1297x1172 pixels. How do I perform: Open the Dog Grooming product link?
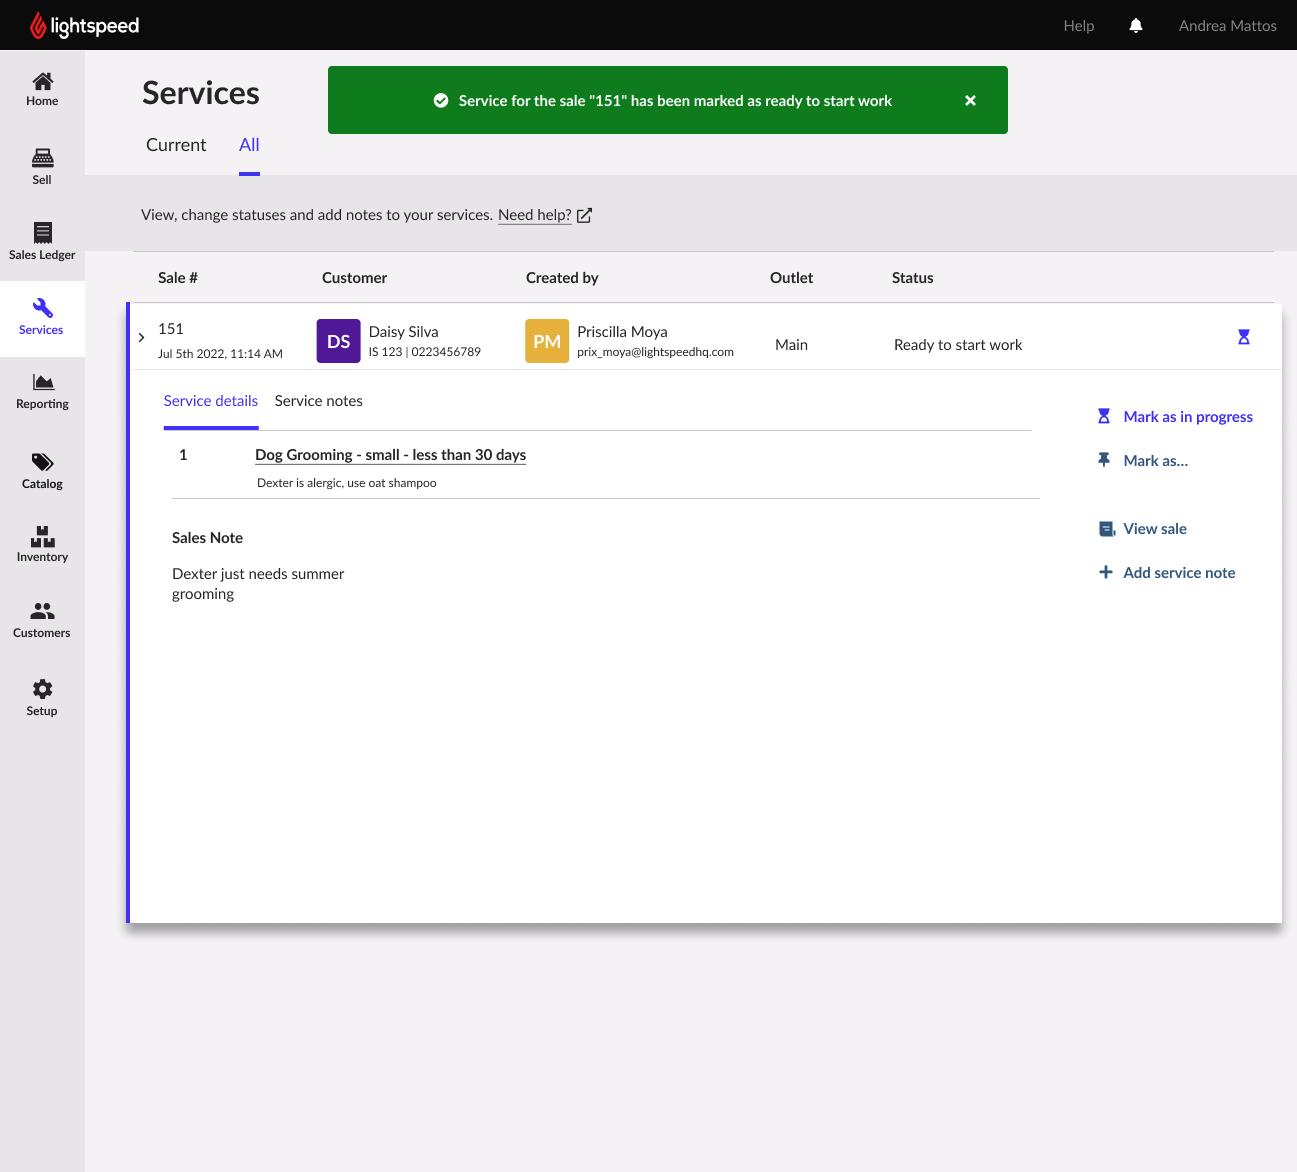pos(390,455)
